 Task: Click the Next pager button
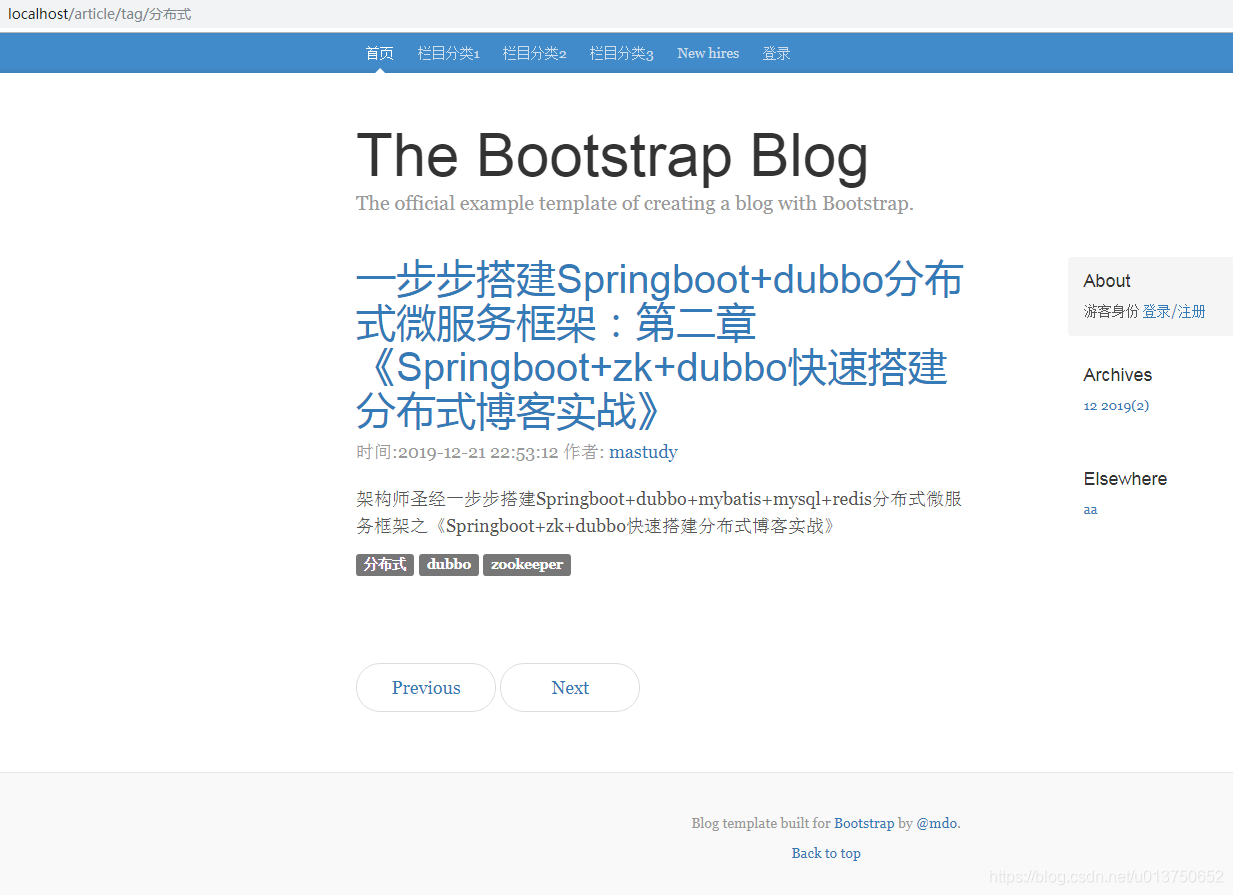[x=570, y=688]
